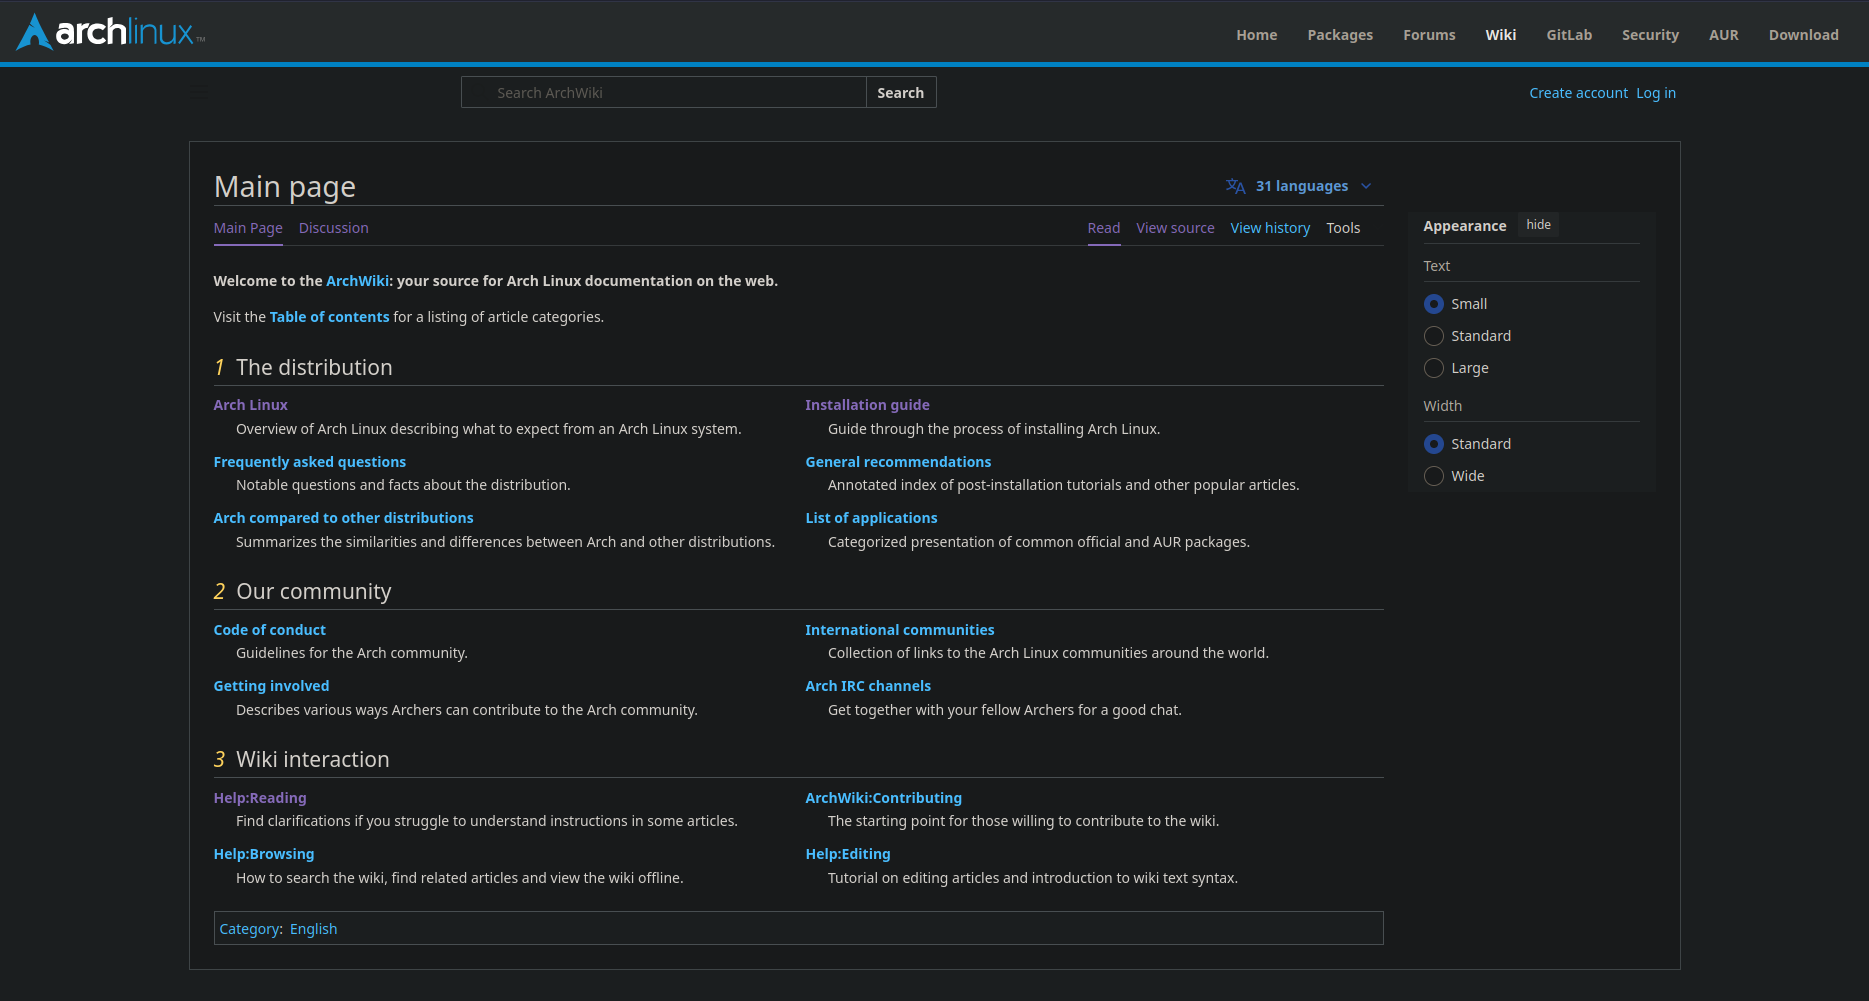Screen dimensions: 1869x1001
Task: Open Help:Browsing link
Action: point(264,854)
